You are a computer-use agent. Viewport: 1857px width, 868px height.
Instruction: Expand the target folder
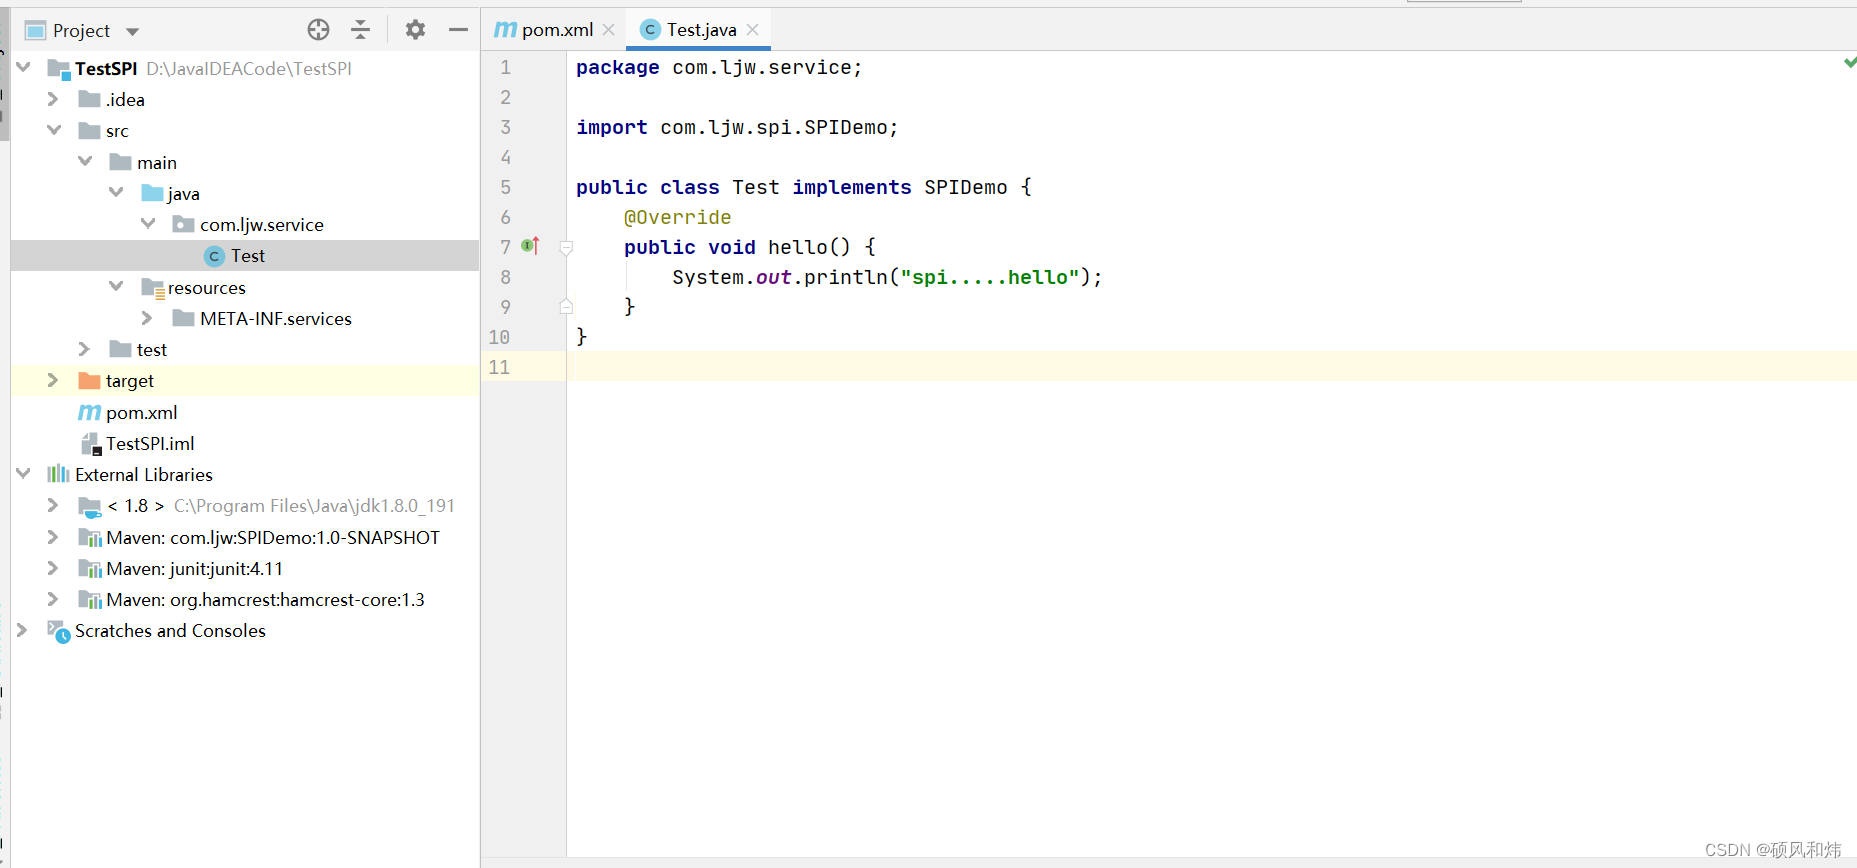[x=53, y=380]
